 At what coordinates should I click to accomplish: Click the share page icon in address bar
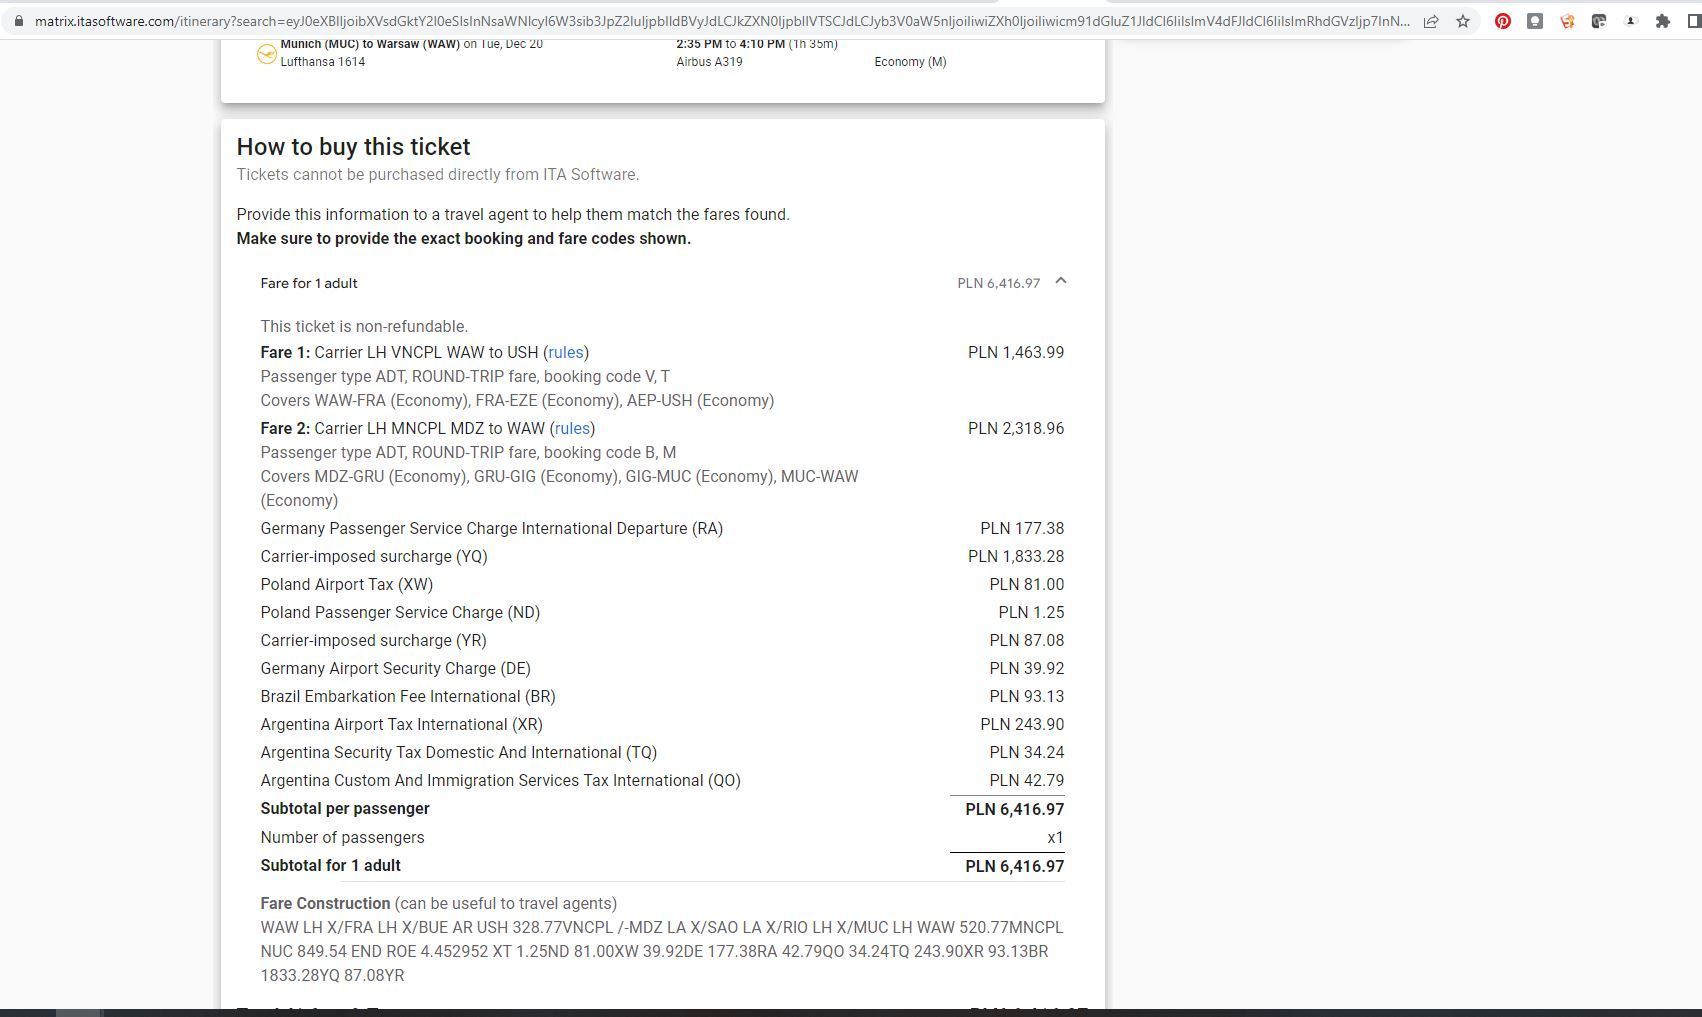click(1431, 21)
